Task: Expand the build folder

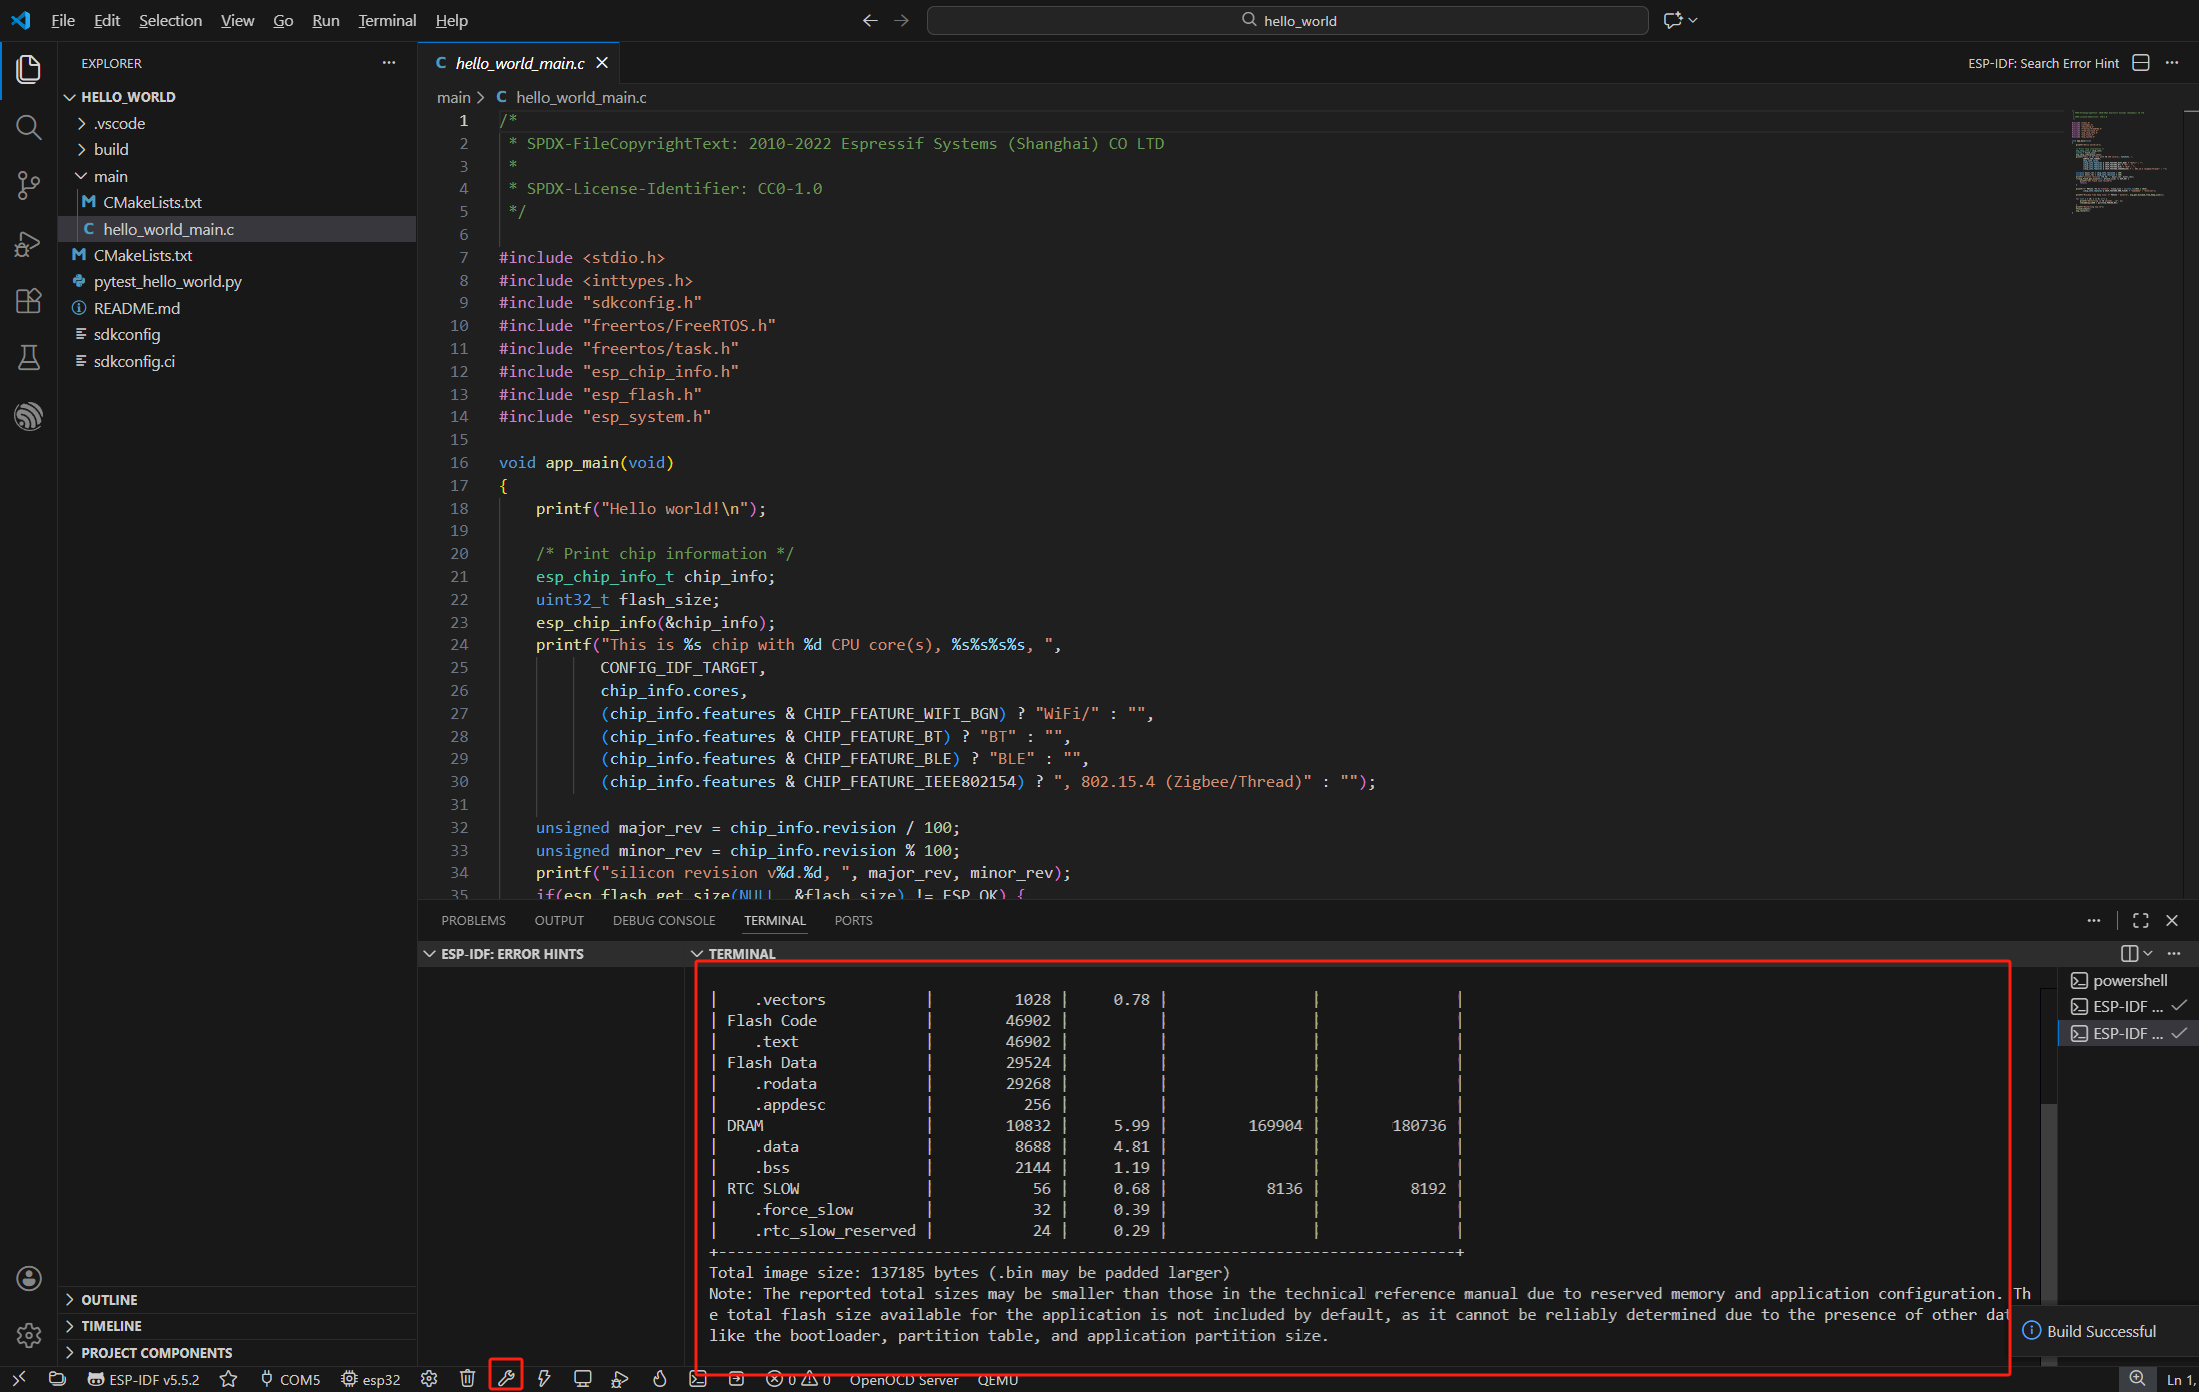Action: [112, 149]
